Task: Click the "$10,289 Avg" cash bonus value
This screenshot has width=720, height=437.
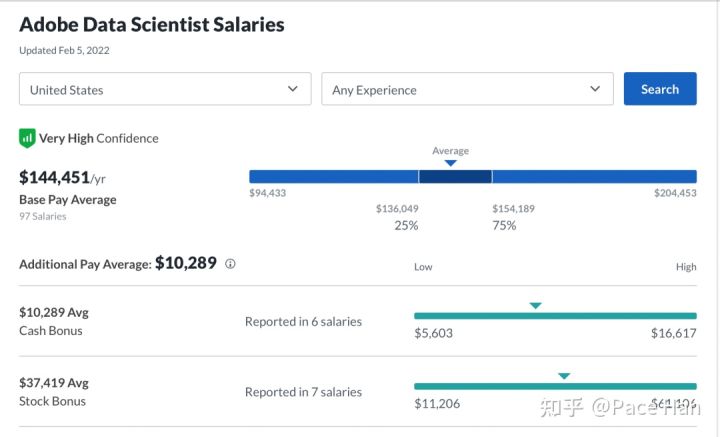Action: 54,313
